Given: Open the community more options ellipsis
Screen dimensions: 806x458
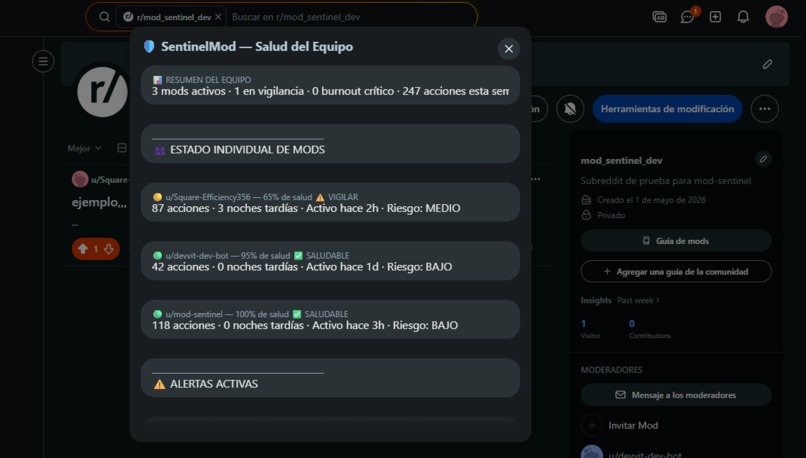Looking at the screenshot, I should [764, 109].
